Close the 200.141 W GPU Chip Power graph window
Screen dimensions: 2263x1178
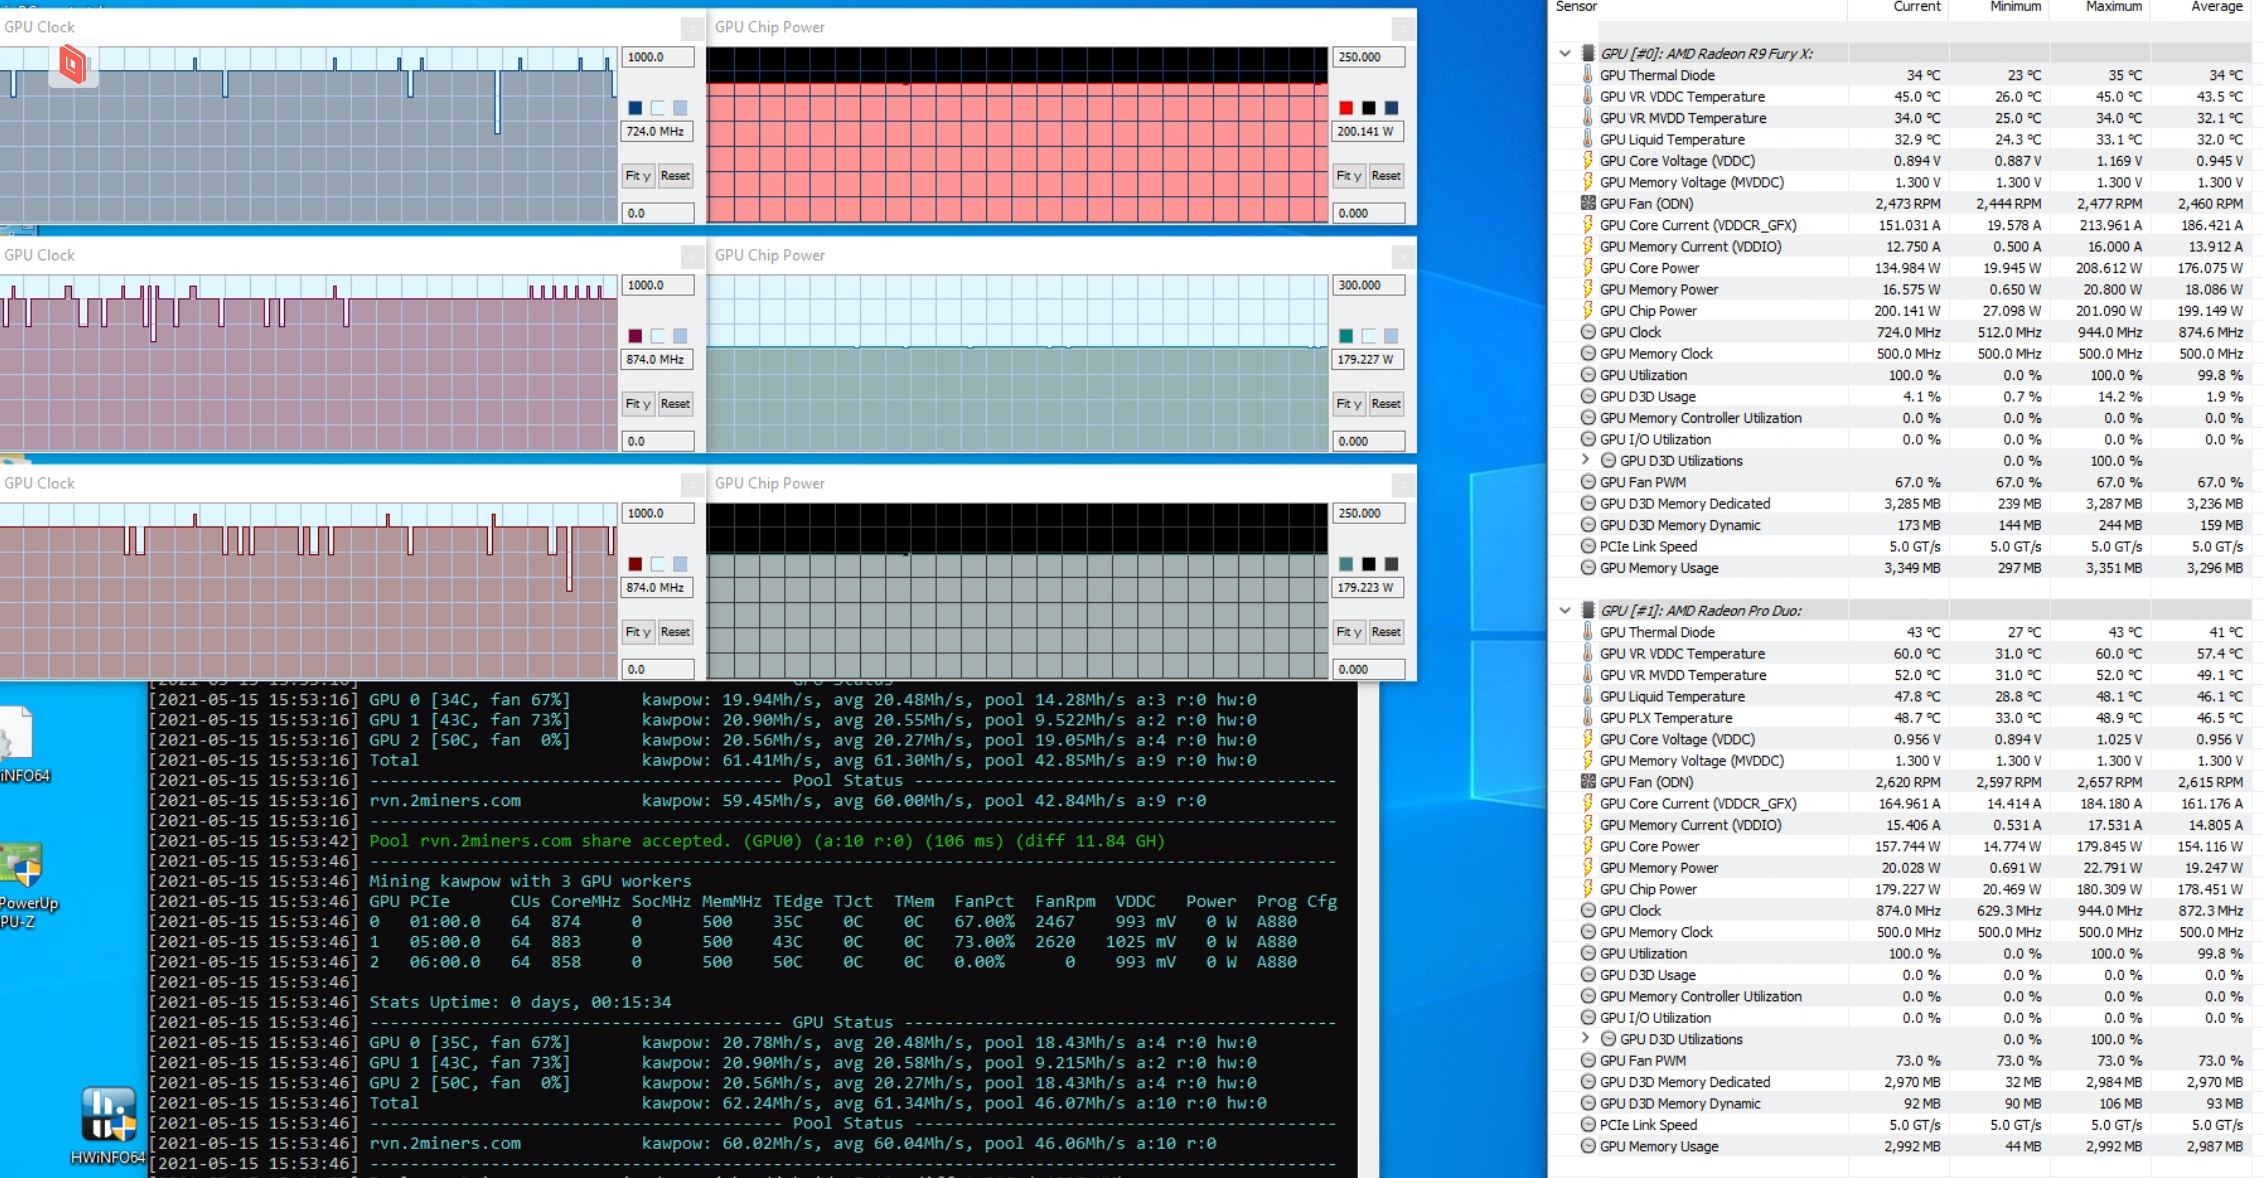(1402, 28)
